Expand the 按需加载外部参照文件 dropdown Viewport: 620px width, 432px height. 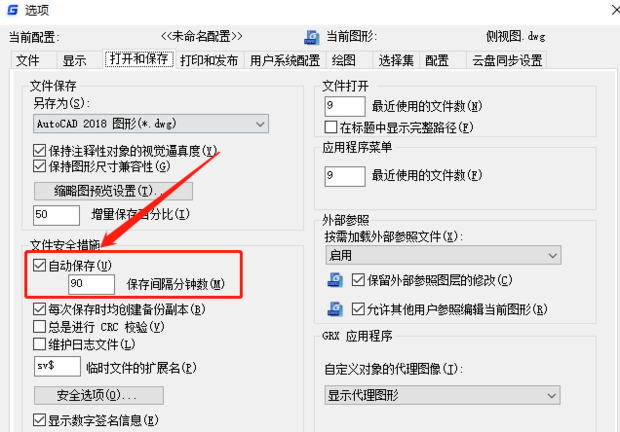click(x=443, y=255)
